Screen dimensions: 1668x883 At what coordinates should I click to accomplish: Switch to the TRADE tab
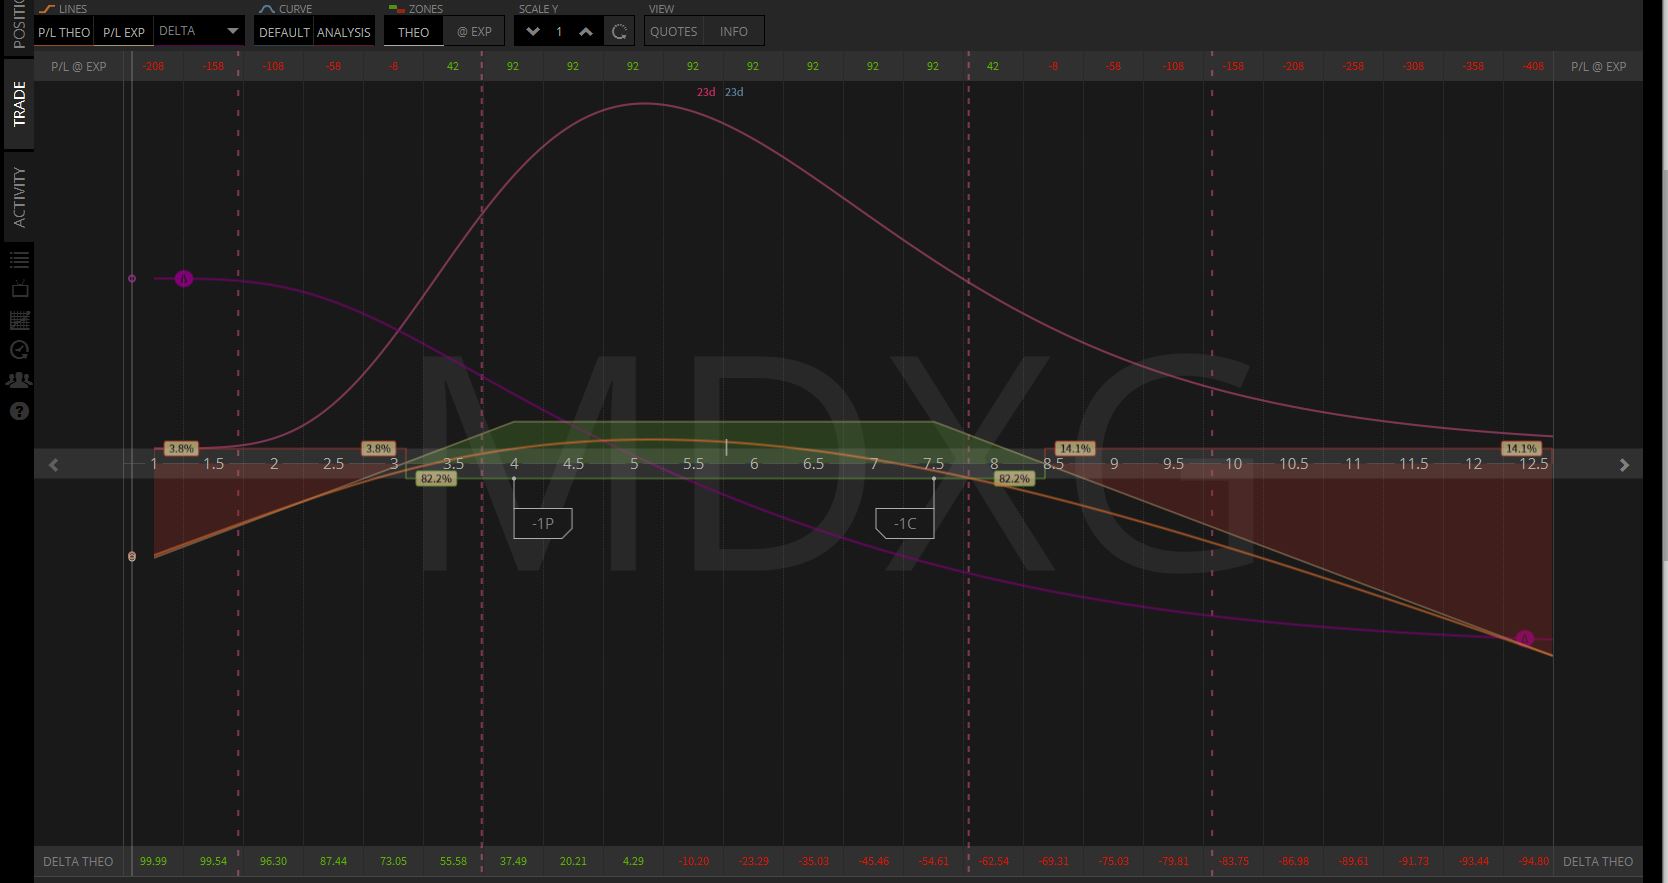[19, 103]
